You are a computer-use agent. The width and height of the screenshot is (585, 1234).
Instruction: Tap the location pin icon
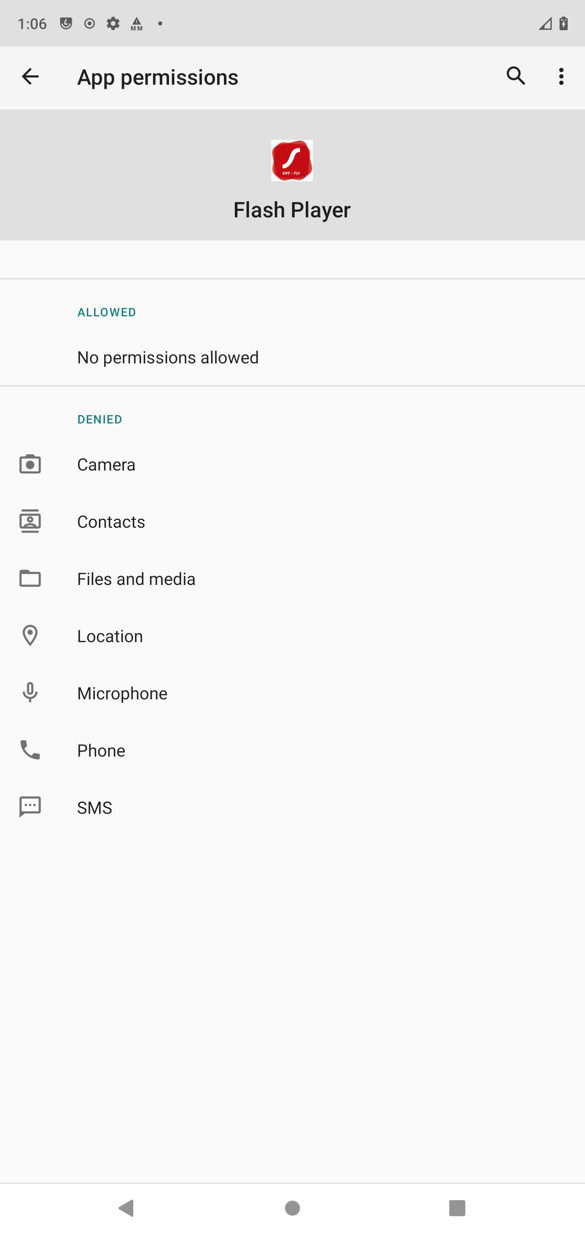click(x=30, y=635)
